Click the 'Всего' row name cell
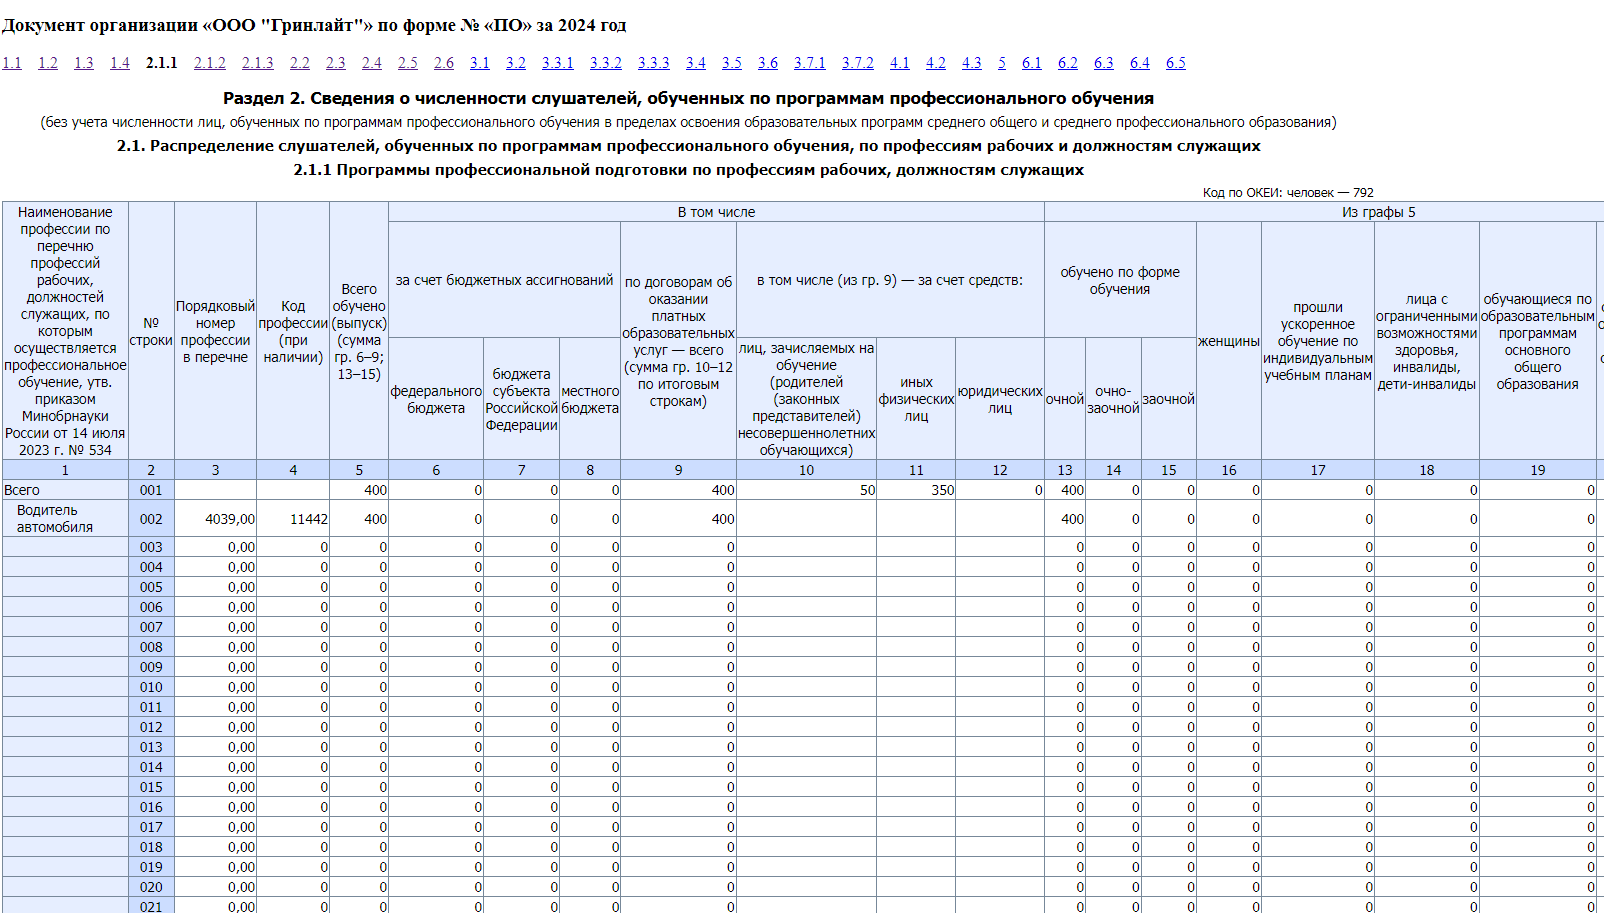 click(65, 490)
